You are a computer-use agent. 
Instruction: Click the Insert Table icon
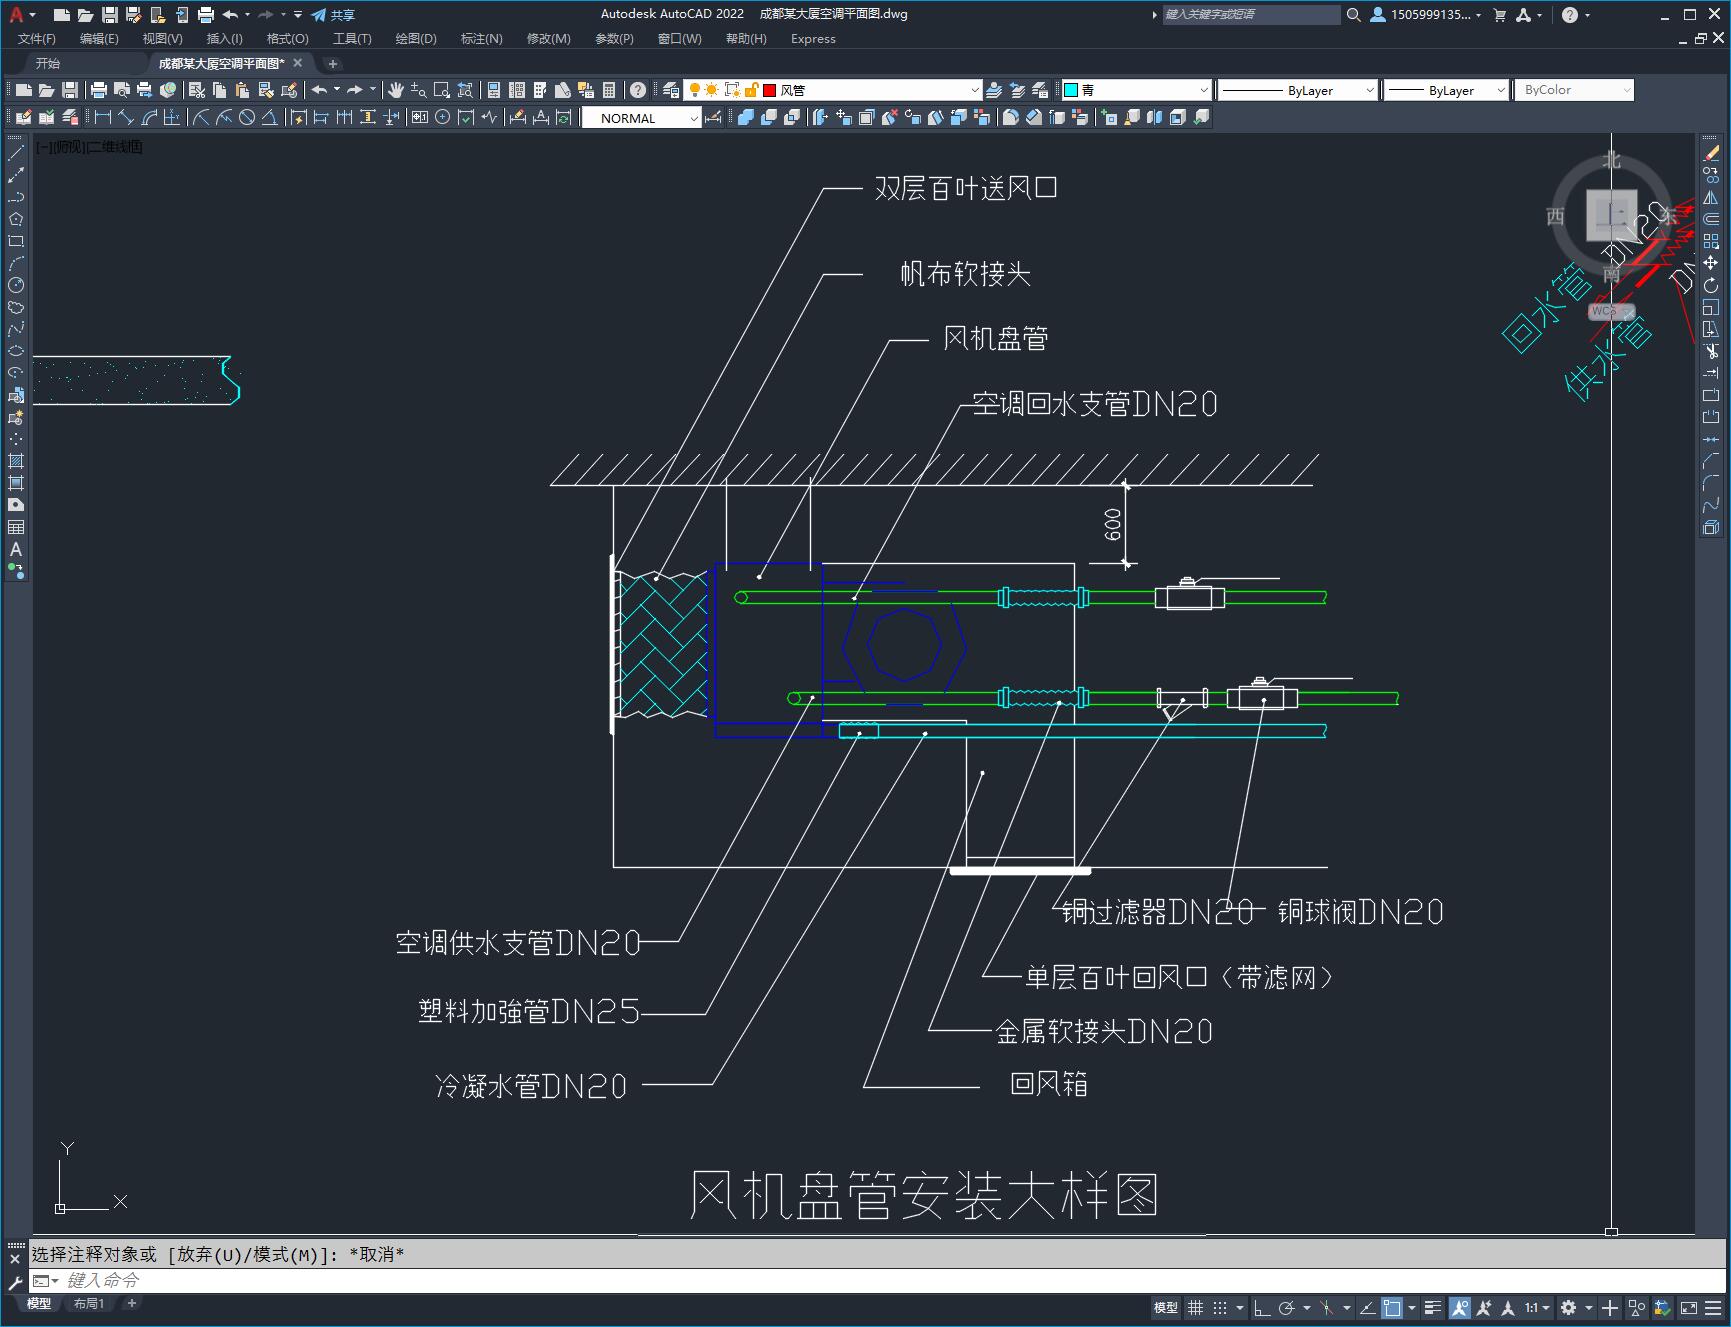coord(15,528)
